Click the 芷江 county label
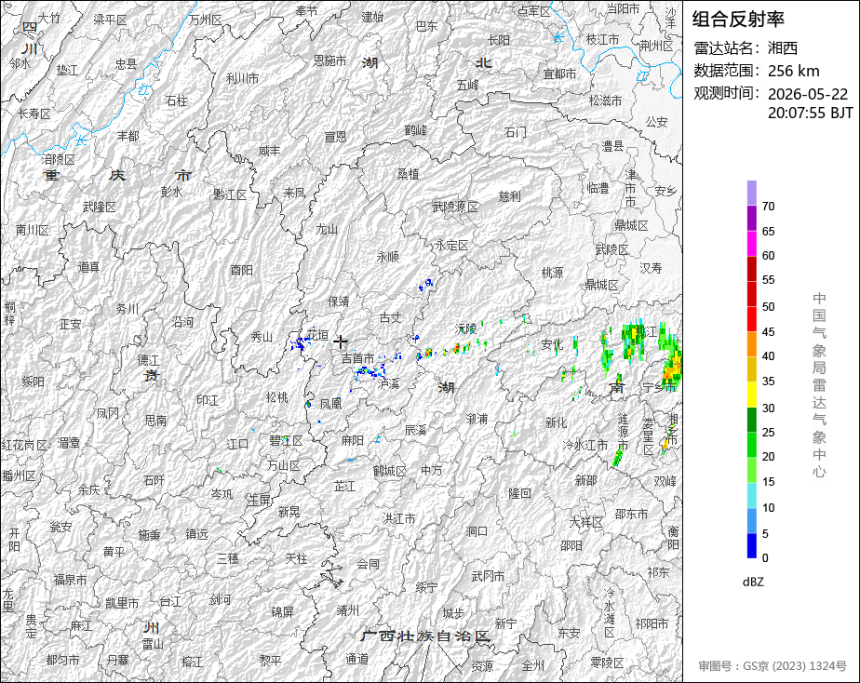 click(344, 486)
